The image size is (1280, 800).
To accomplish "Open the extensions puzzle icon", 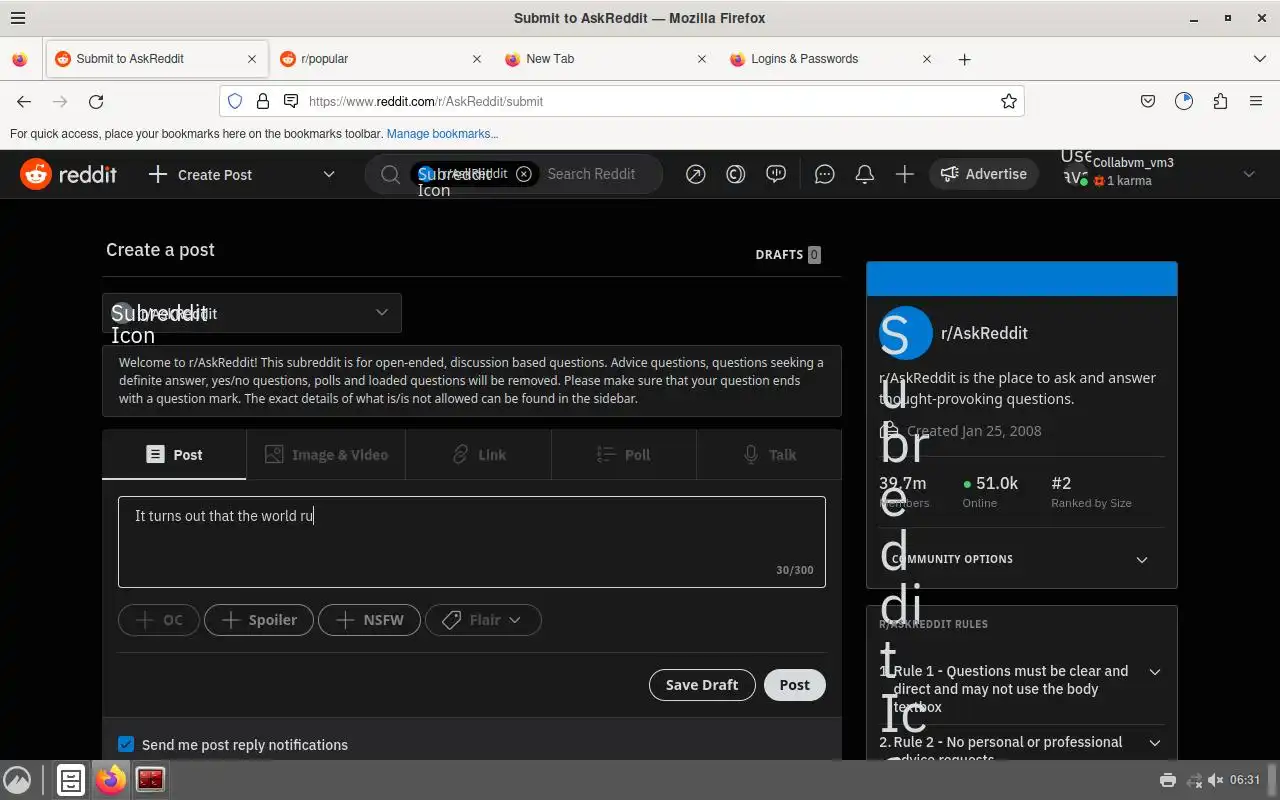I will 1220,101.
